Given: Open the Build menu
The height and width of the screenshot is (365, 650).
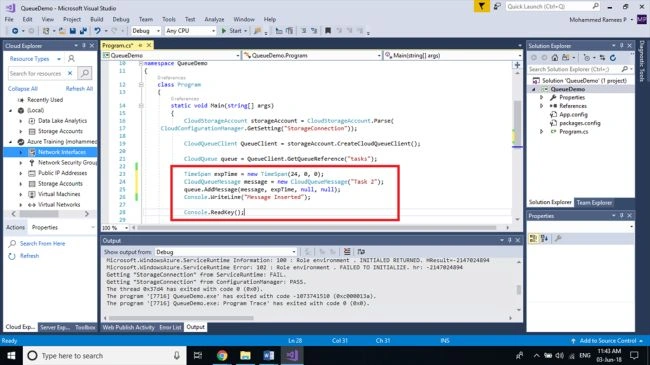Looking at the screenshot, I should (97, 19).
